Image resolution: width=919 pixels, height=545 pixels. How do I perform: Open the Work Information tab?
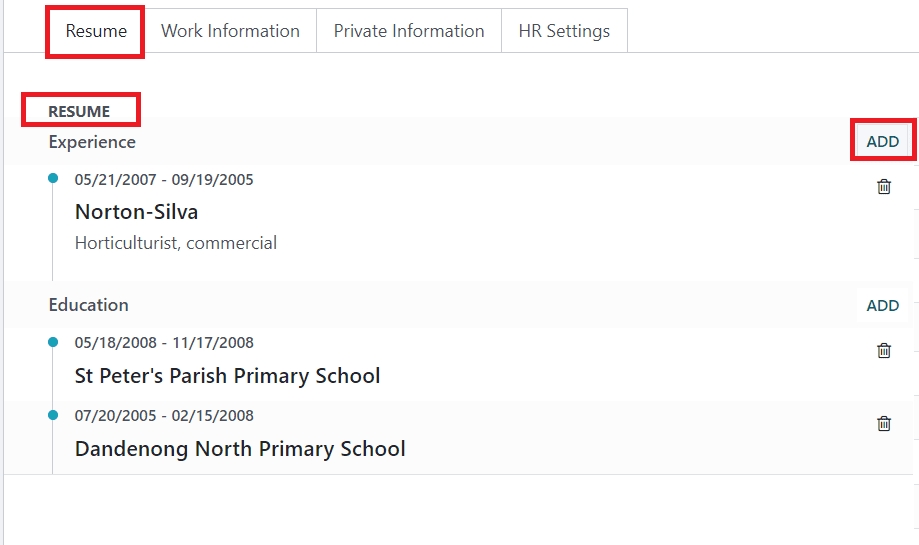point(230,31)
